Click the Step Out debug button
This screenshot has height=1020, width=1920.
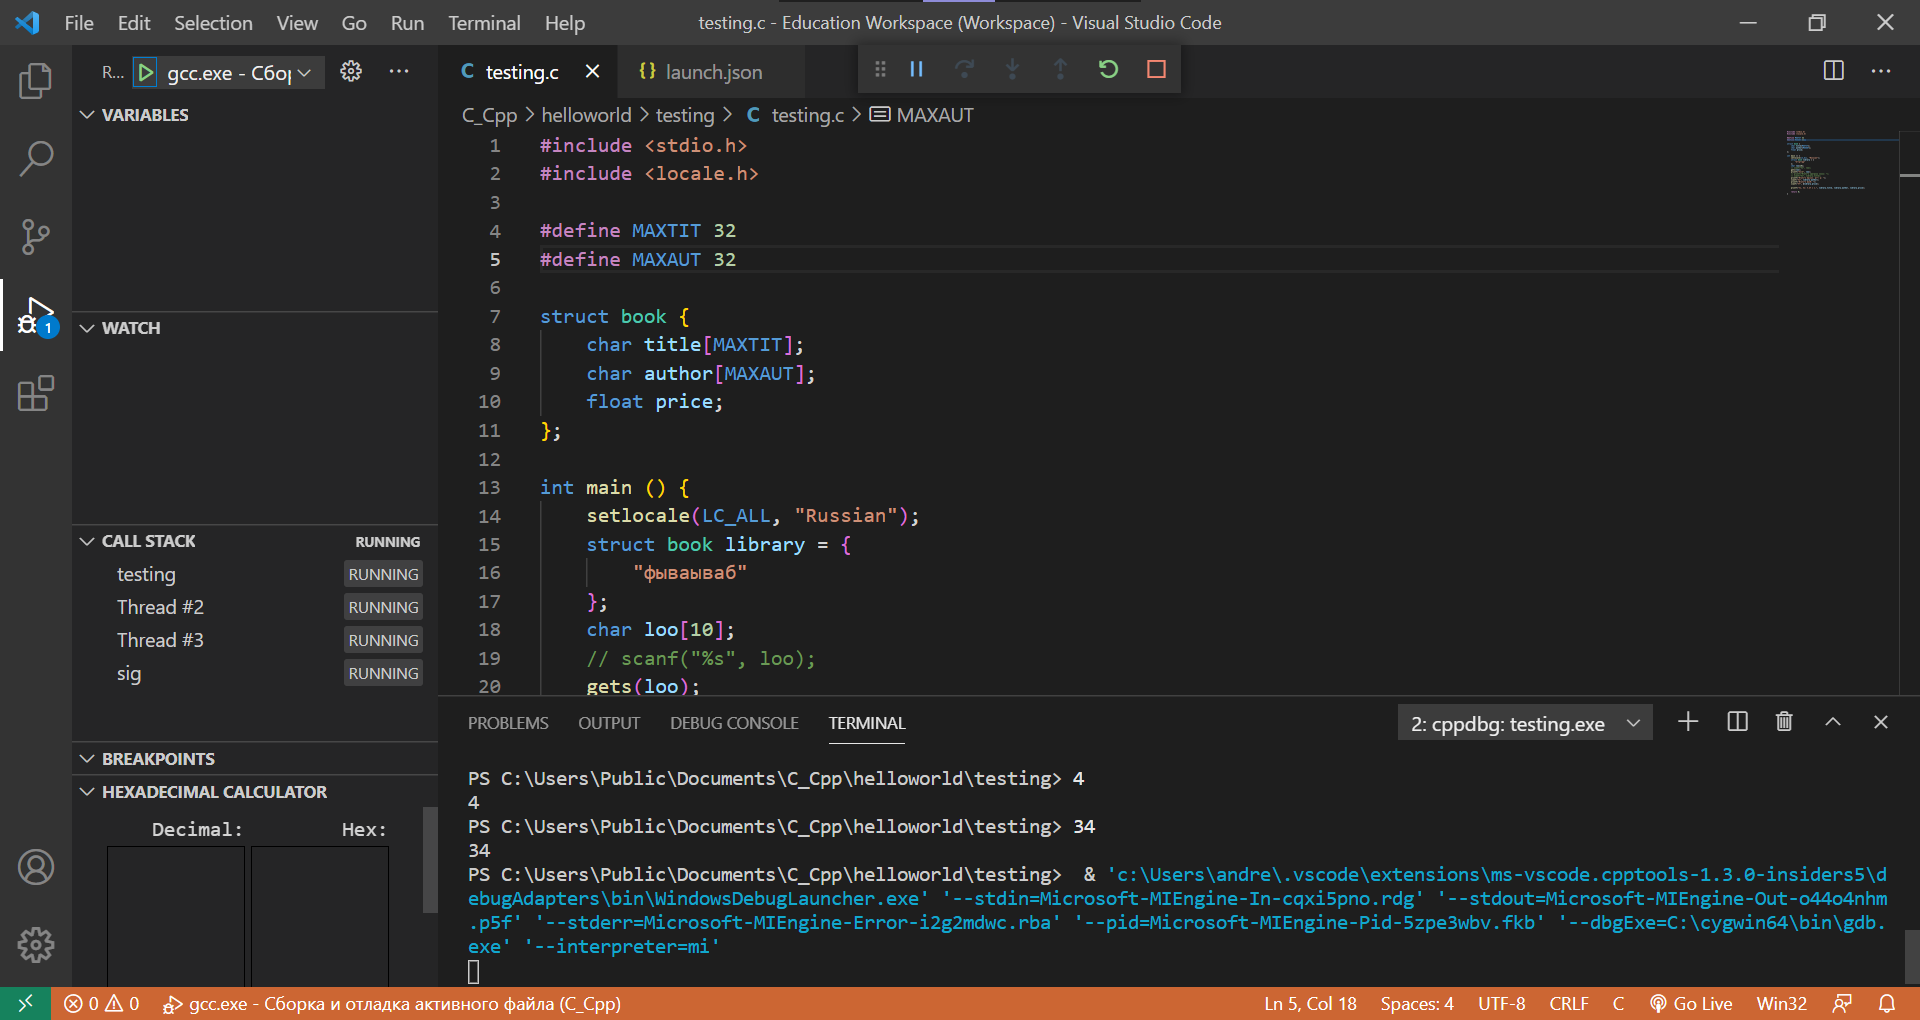pos(1061,69)
